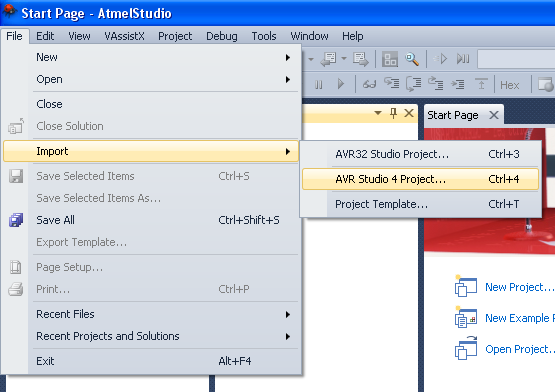Click the up-arrow-under-bar debug toolbar icon

[x=481, y=84]
